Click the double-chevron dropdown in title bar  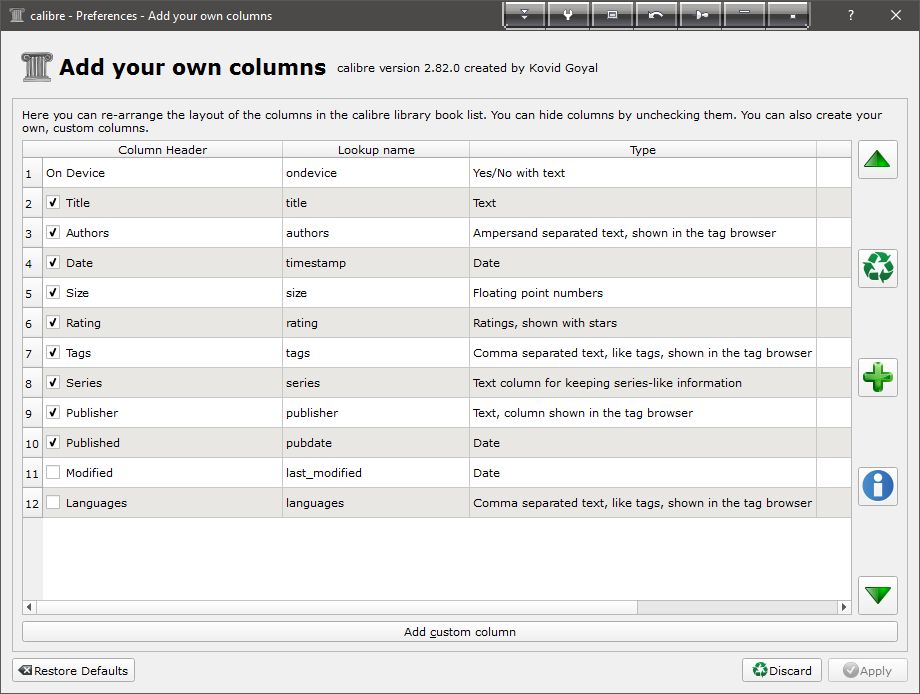[x=525, y=15]
